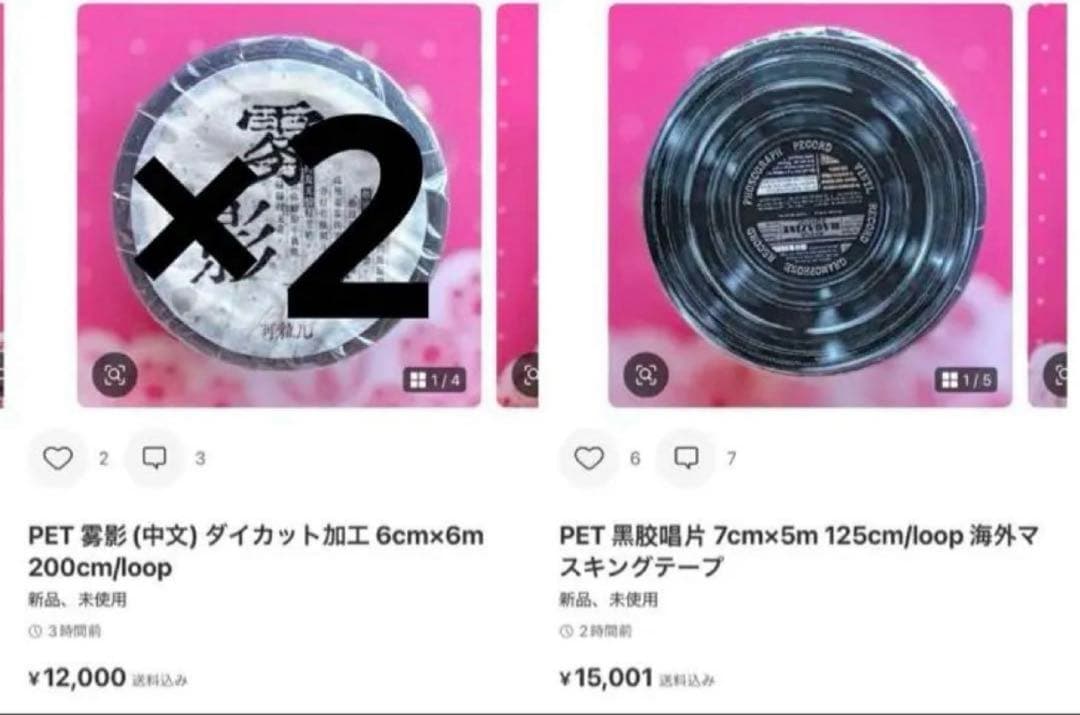Tap 新品、未使用 condition under 霧影 listing
The image size is (1080, 715).
[77, 600]
